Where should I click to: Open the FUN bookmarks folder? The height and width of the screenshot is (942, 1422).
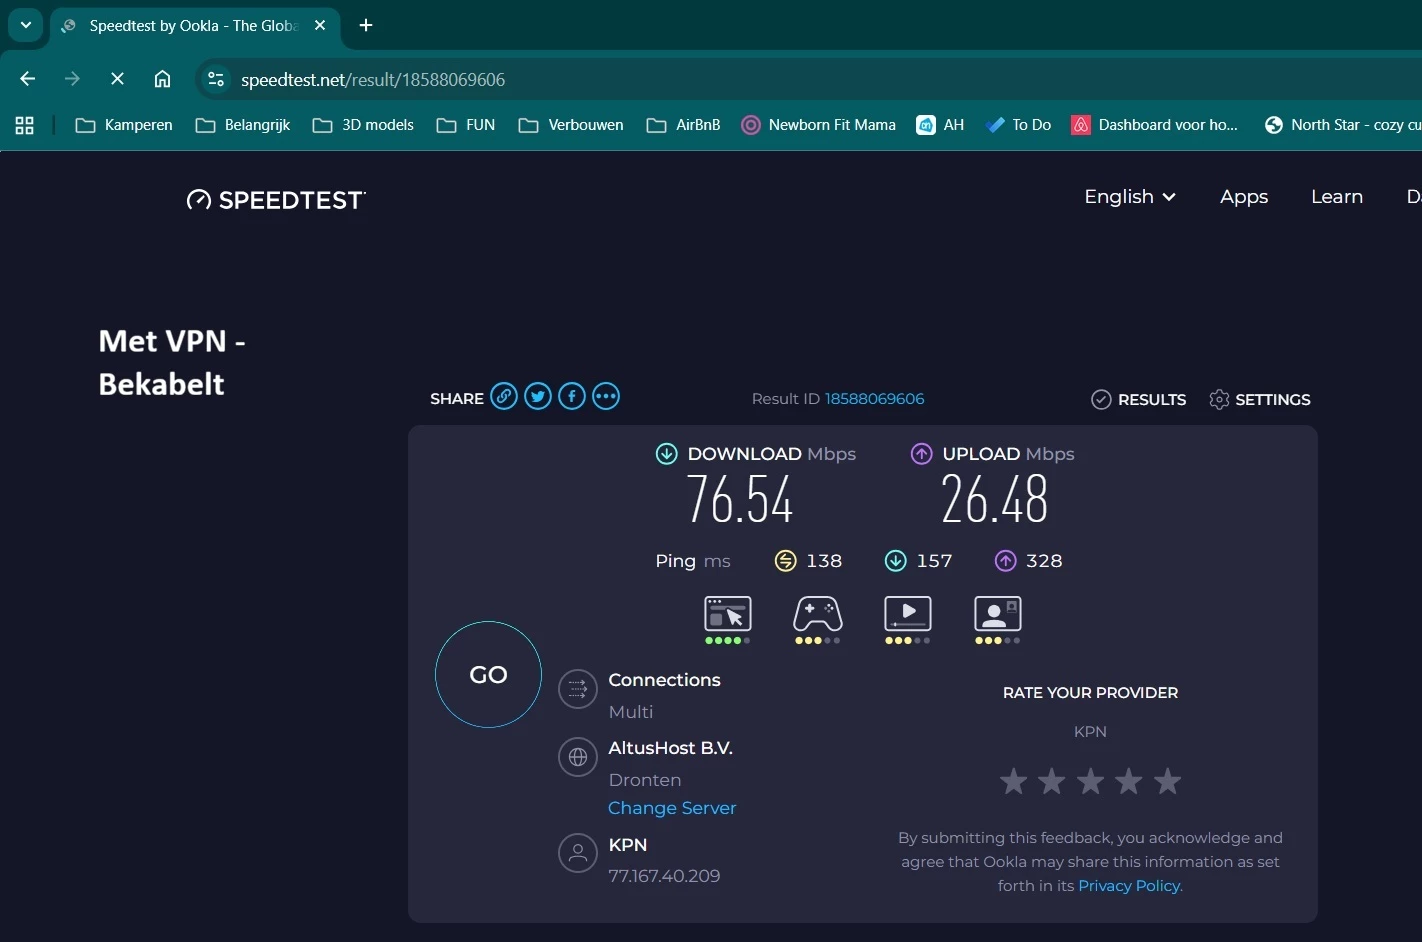[466, 125]
